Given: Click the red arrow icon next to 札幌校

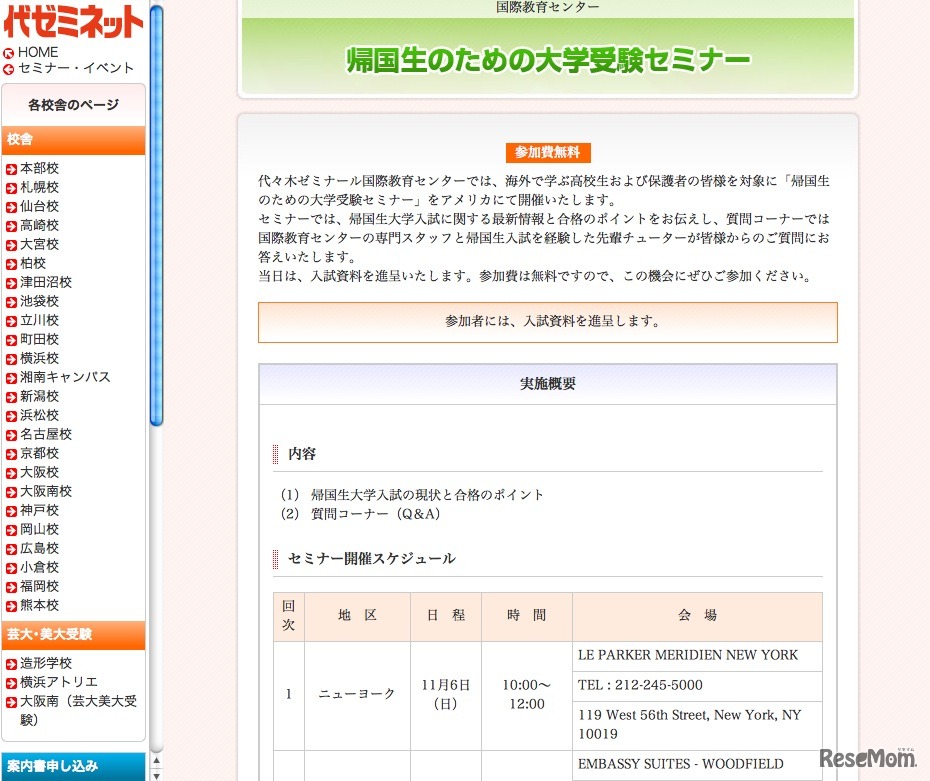Looking at the screenshot, I should pyautogui.click(x=11, y=188).
